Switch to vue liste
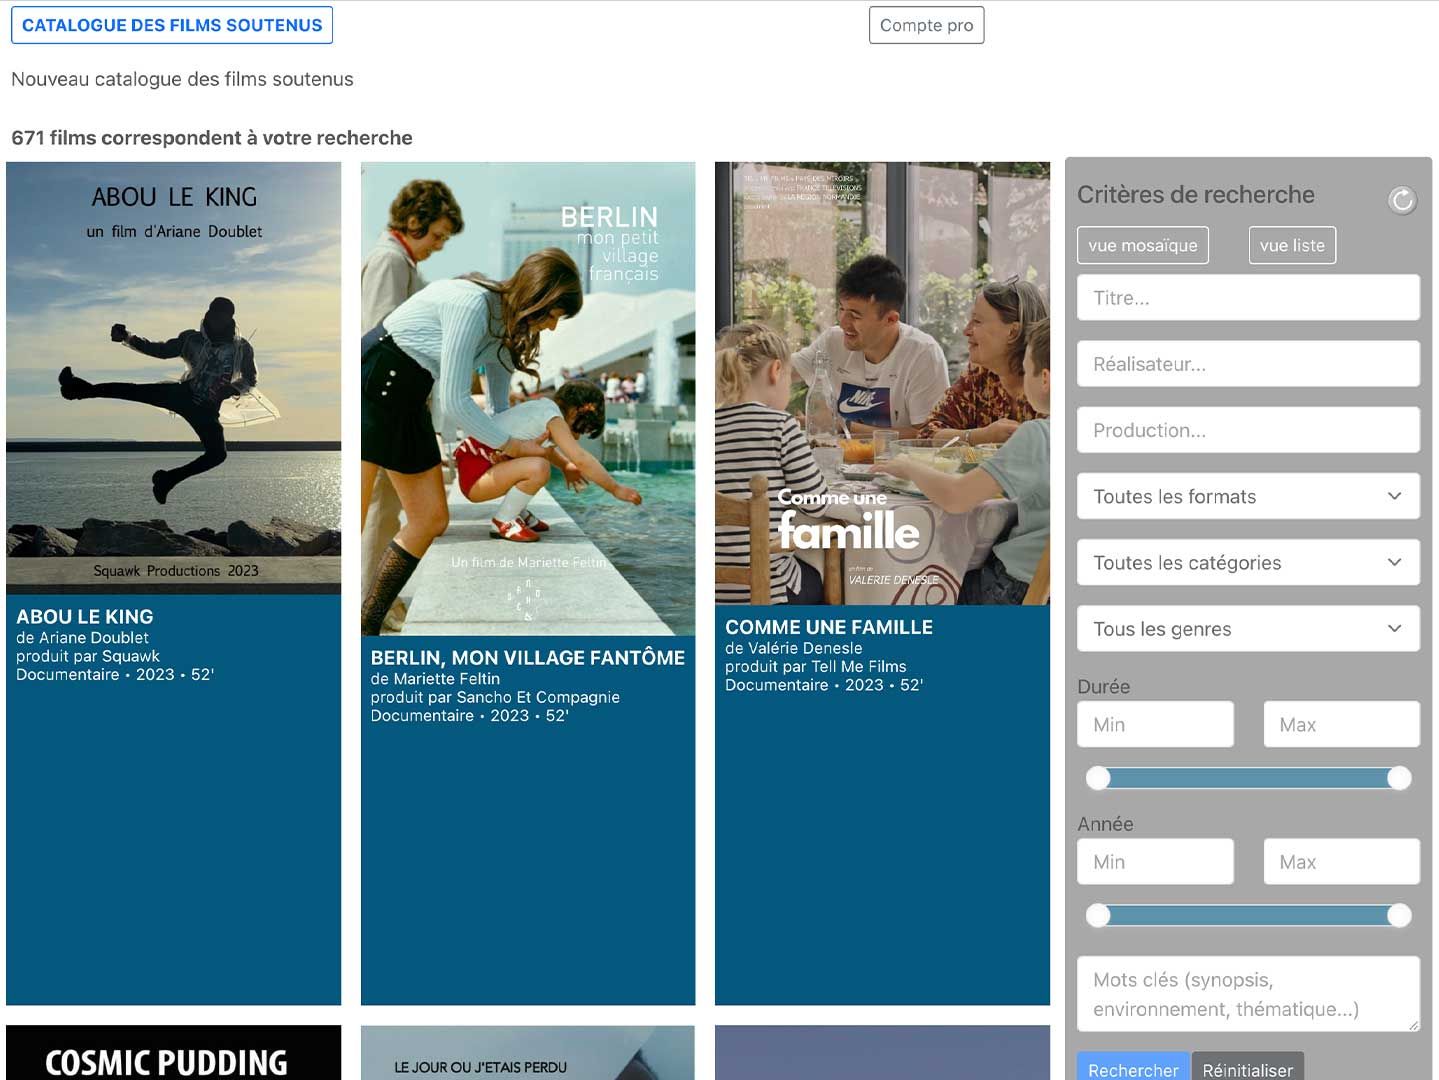The image size is (1439, 1080). pyautogui.click(x=1292, y=245)
